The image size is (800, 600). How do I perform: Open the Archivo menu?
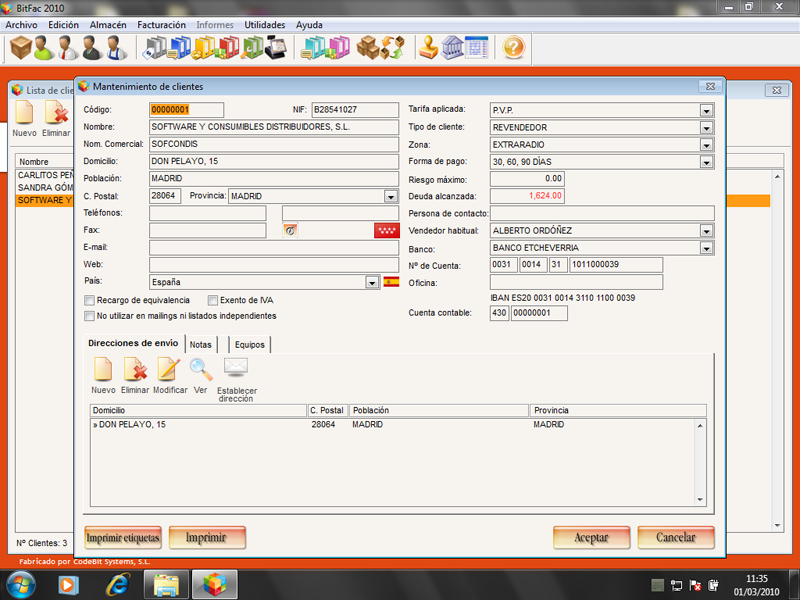(x=21, y=24)
